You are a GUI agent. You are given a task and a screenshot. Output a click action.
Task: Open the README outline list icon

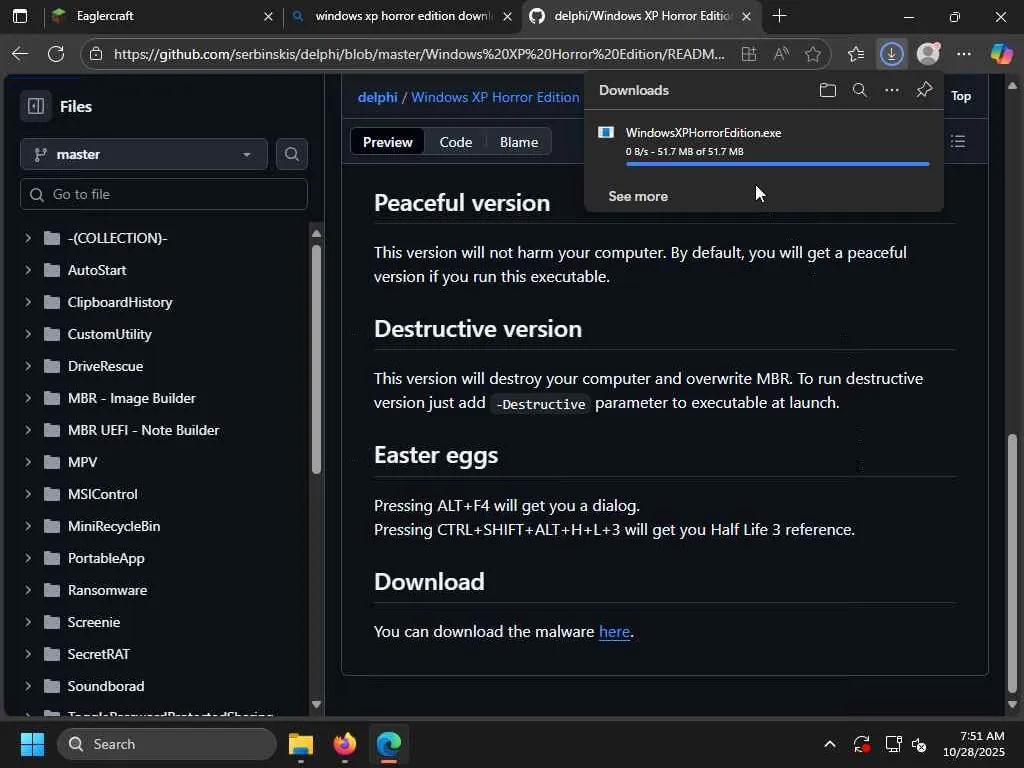click(958, 141)
